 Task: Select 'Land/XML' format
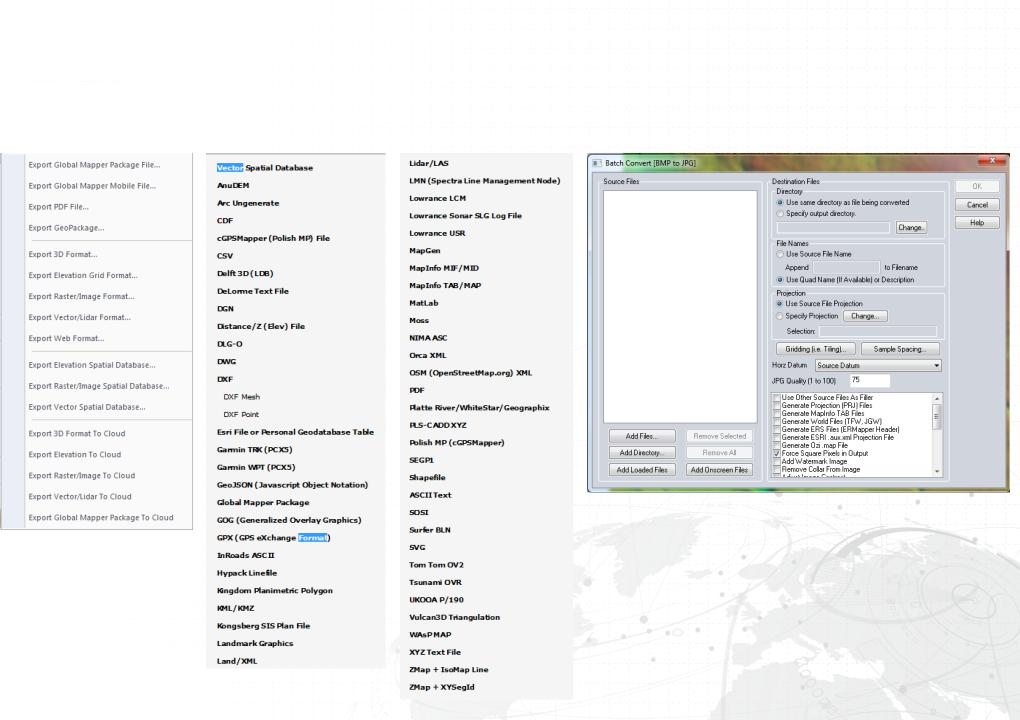237,661
